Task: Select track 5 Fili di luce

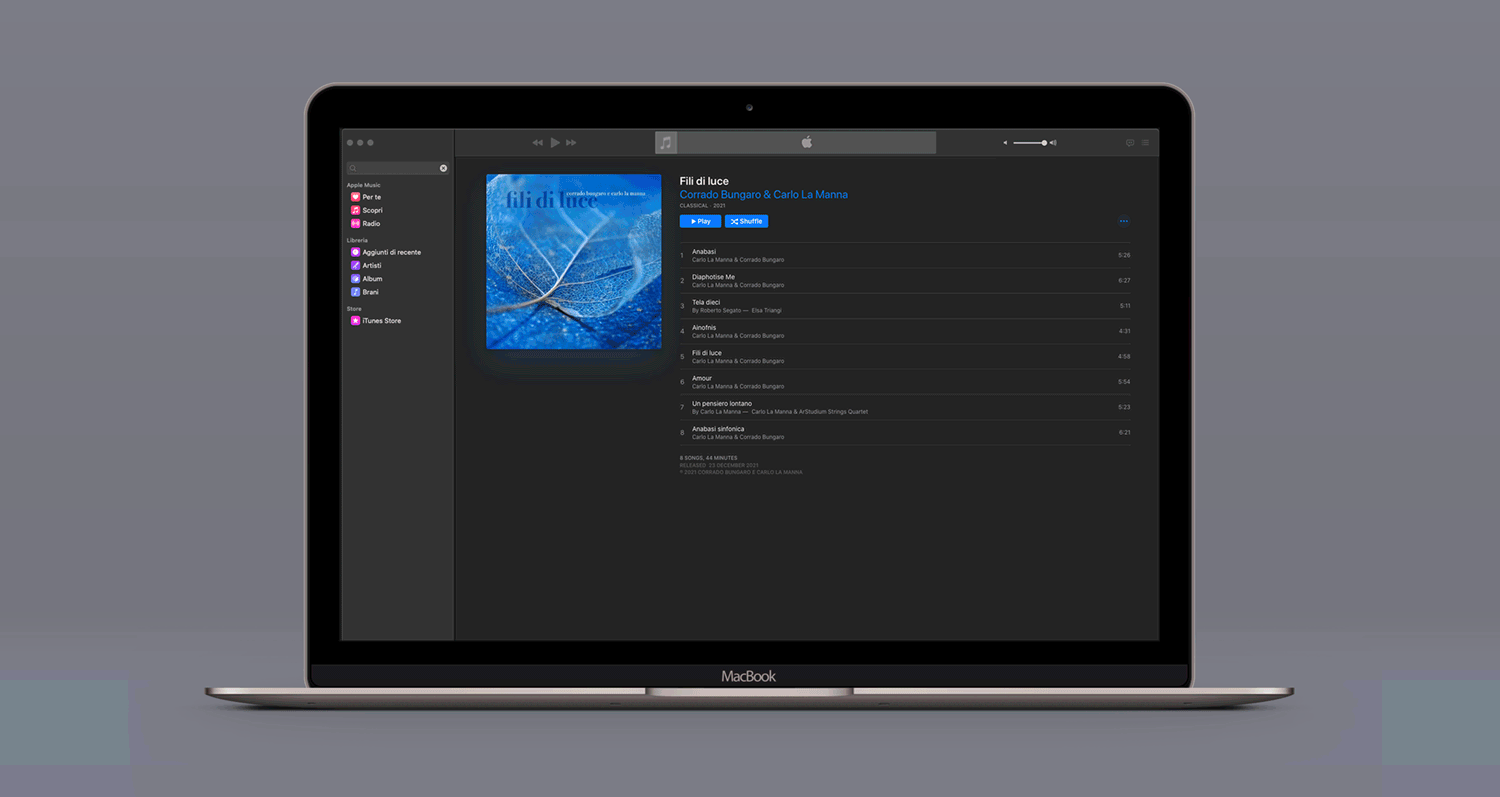Action: [x=905, y=356]
